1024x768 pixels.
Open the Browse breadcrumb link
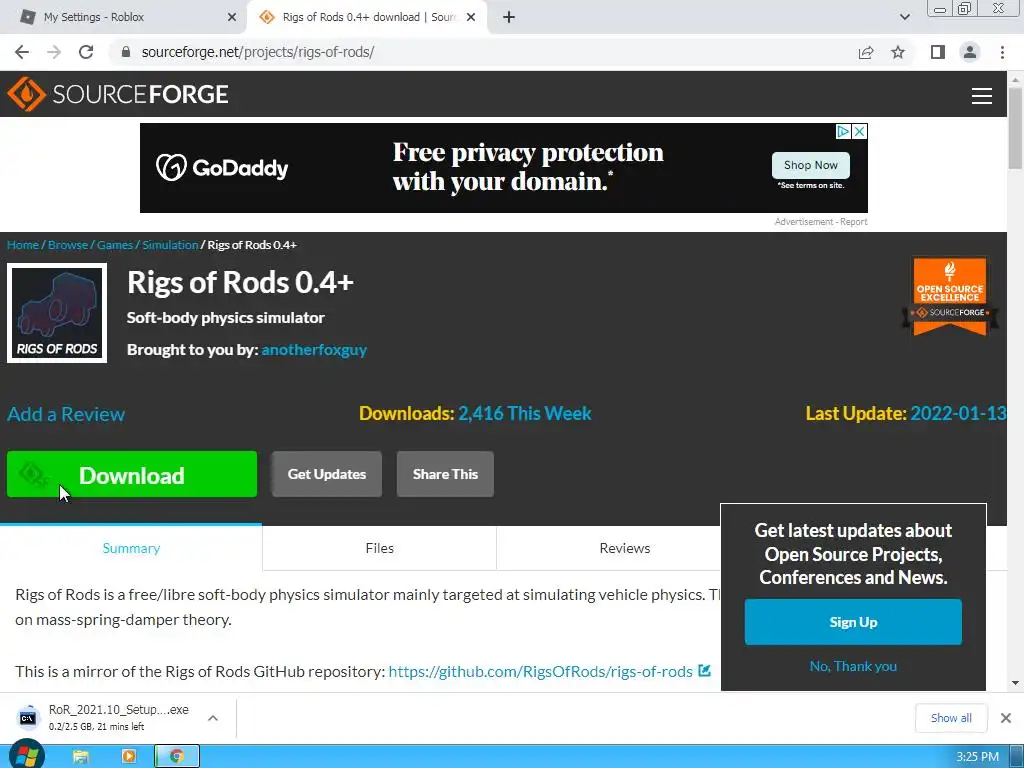(68, 245)
